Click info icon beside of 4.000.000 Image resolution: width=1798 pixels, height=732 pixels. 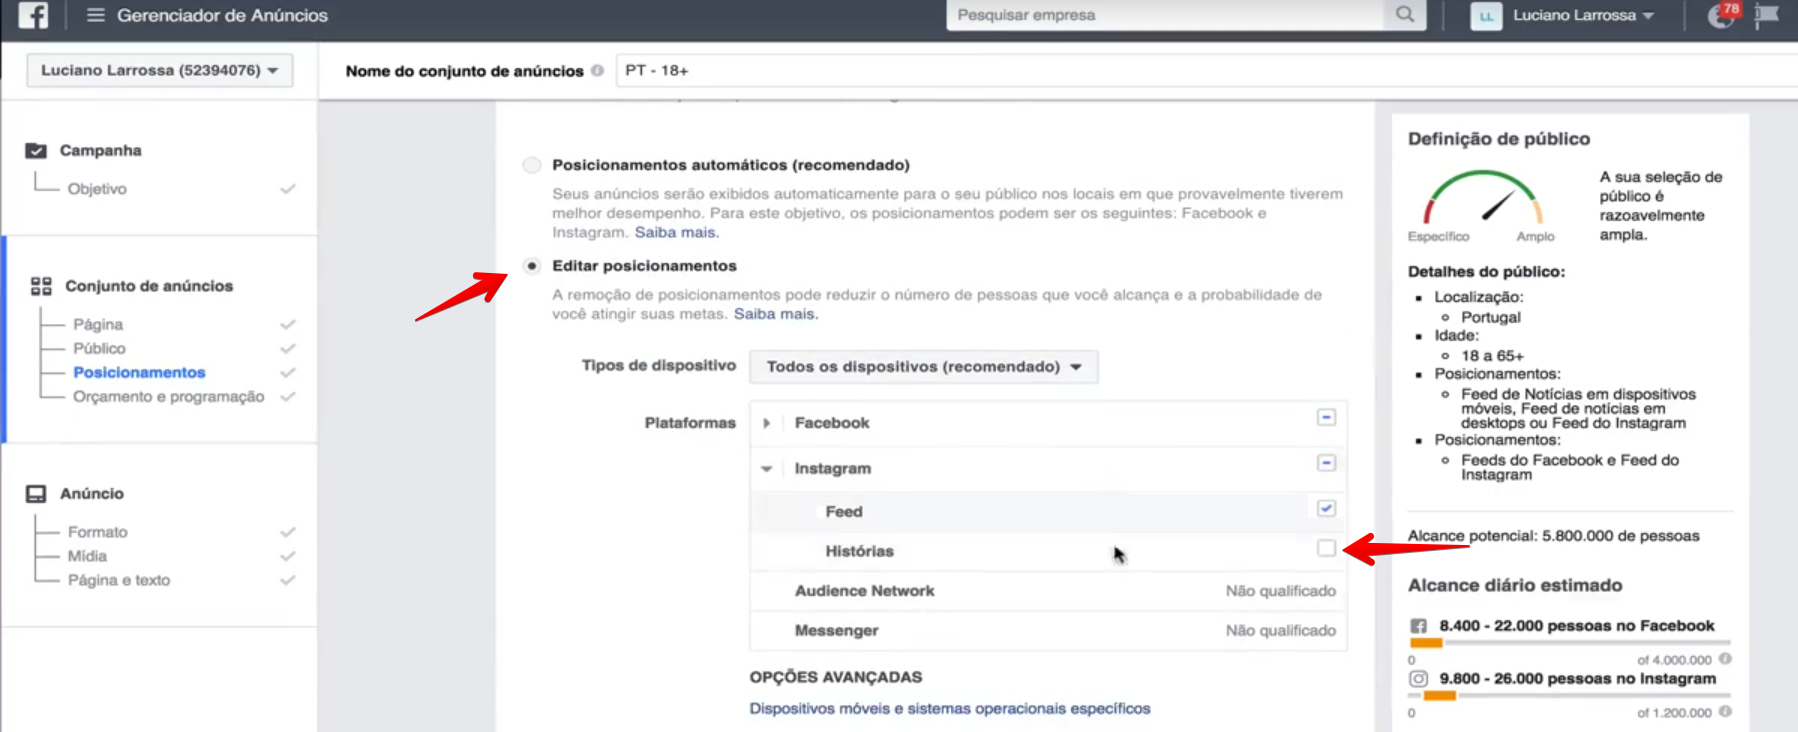pos(1725,659)
